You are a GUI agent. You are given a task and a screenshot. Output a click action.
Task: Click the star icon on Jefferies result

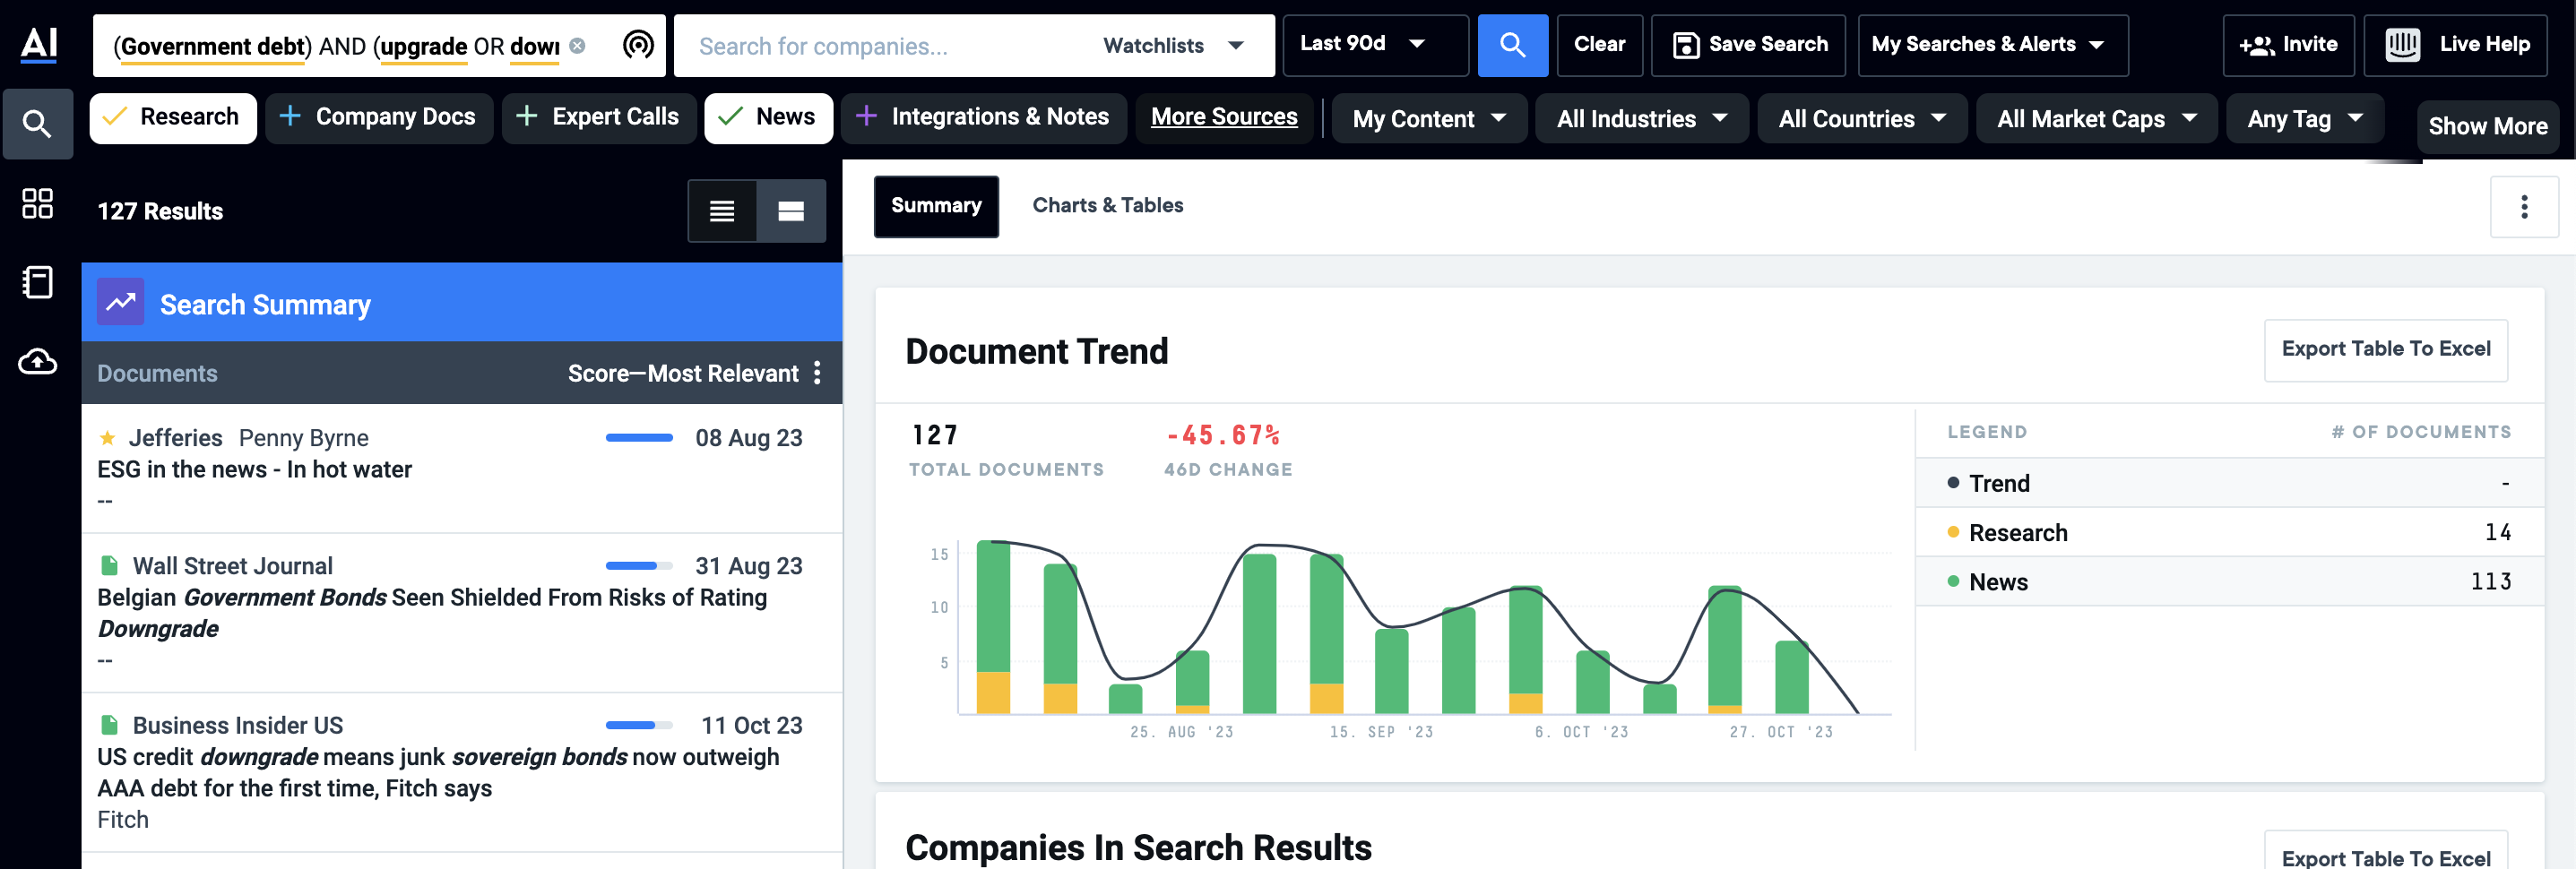click(x=107, y=438)
